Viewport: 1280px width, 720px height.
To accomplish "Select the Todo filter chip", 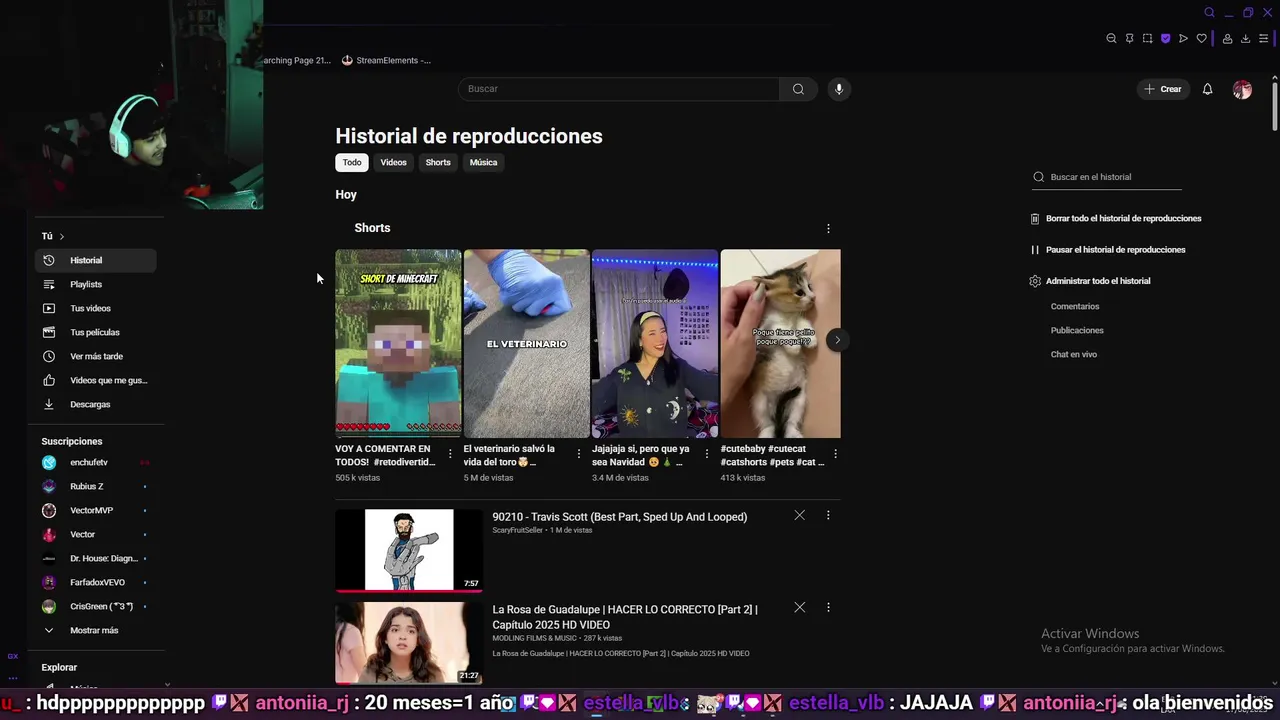I will tap(352, 162).
